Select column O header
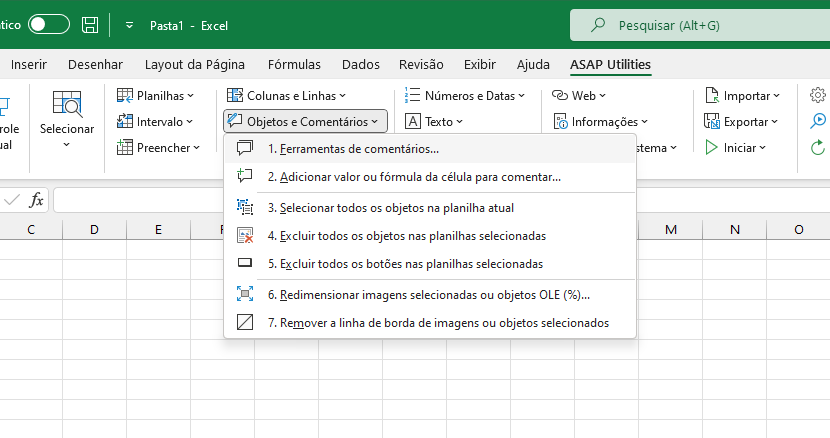Screen dimensions: 830x438 [798, 229]
